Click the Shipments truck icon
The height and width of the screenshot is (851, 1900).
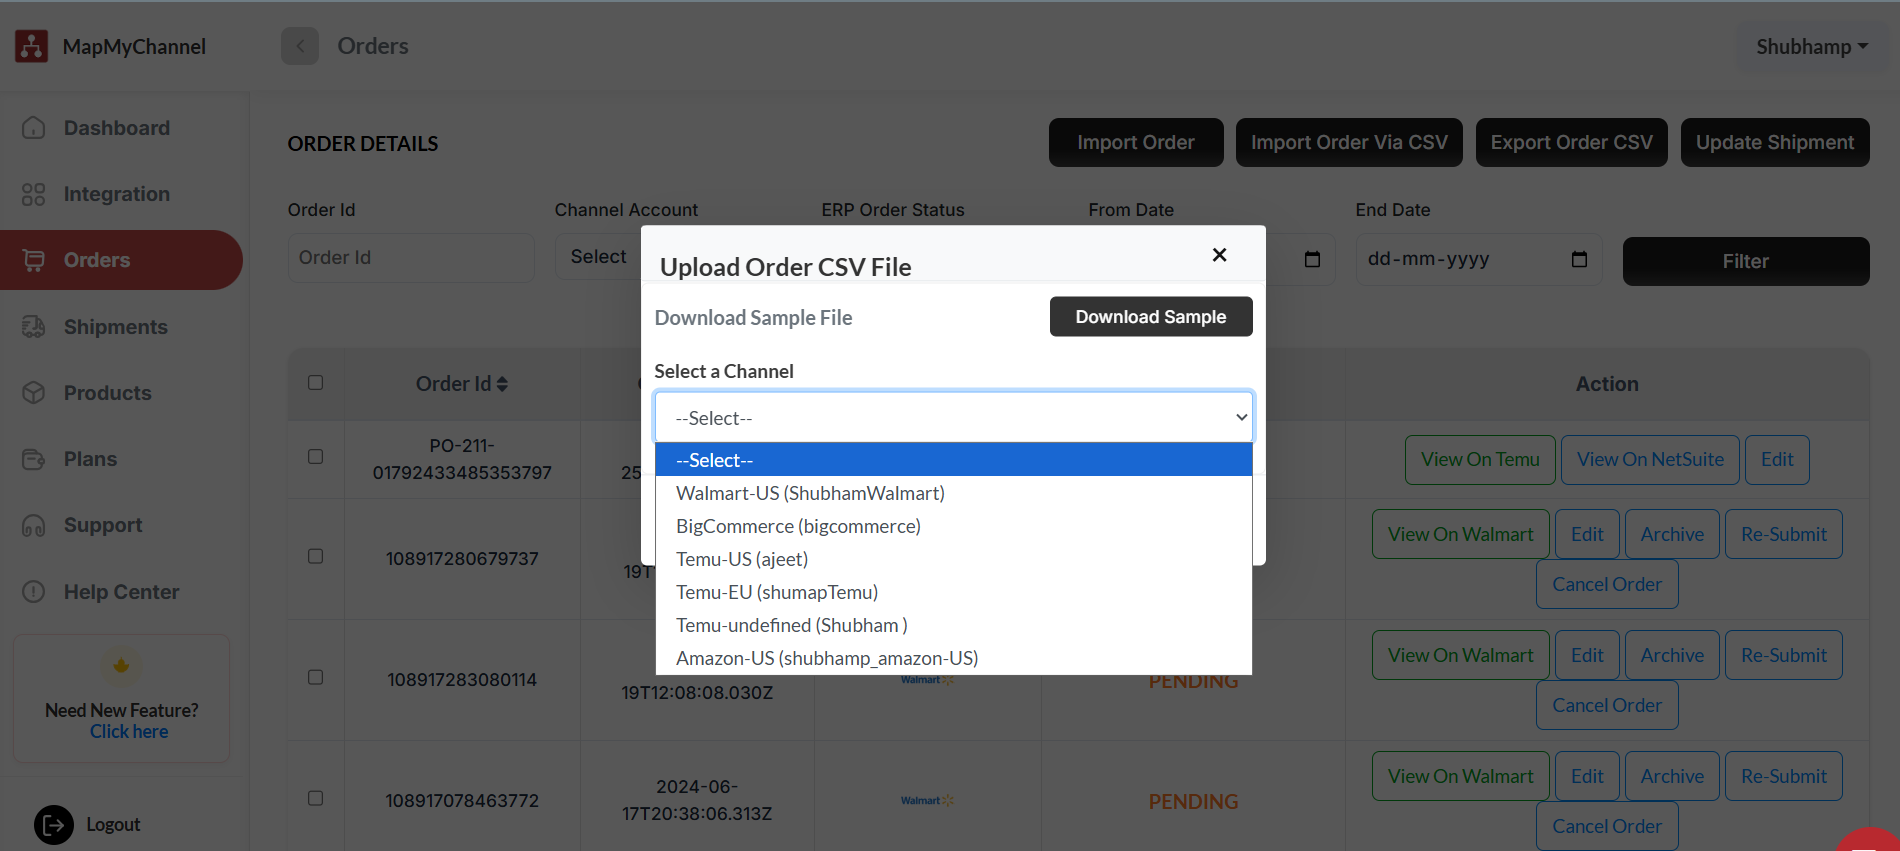tap(34, 327)
